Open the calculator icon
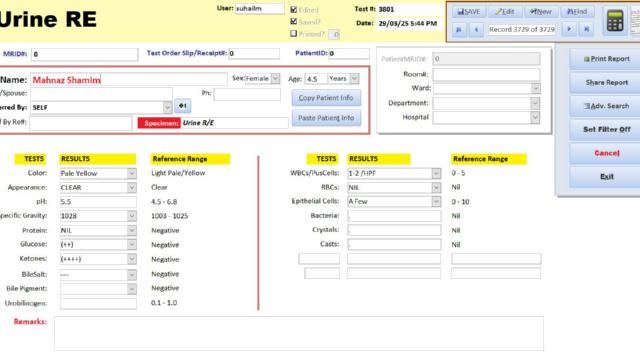 tap(615, 20)
